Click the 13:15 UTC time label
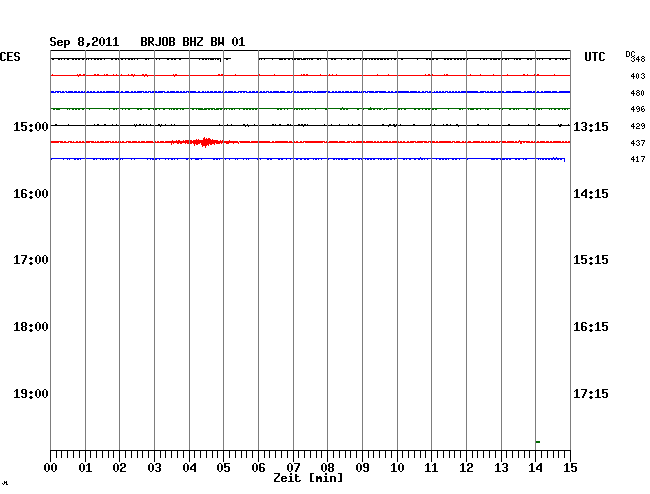 tap(591, 126)
